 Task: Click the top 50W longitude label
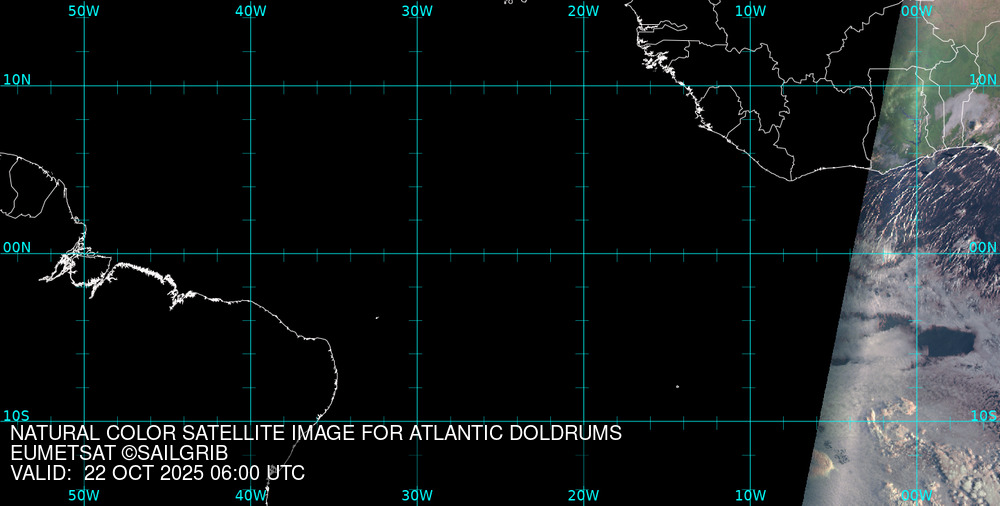click(x=84, y=11)
